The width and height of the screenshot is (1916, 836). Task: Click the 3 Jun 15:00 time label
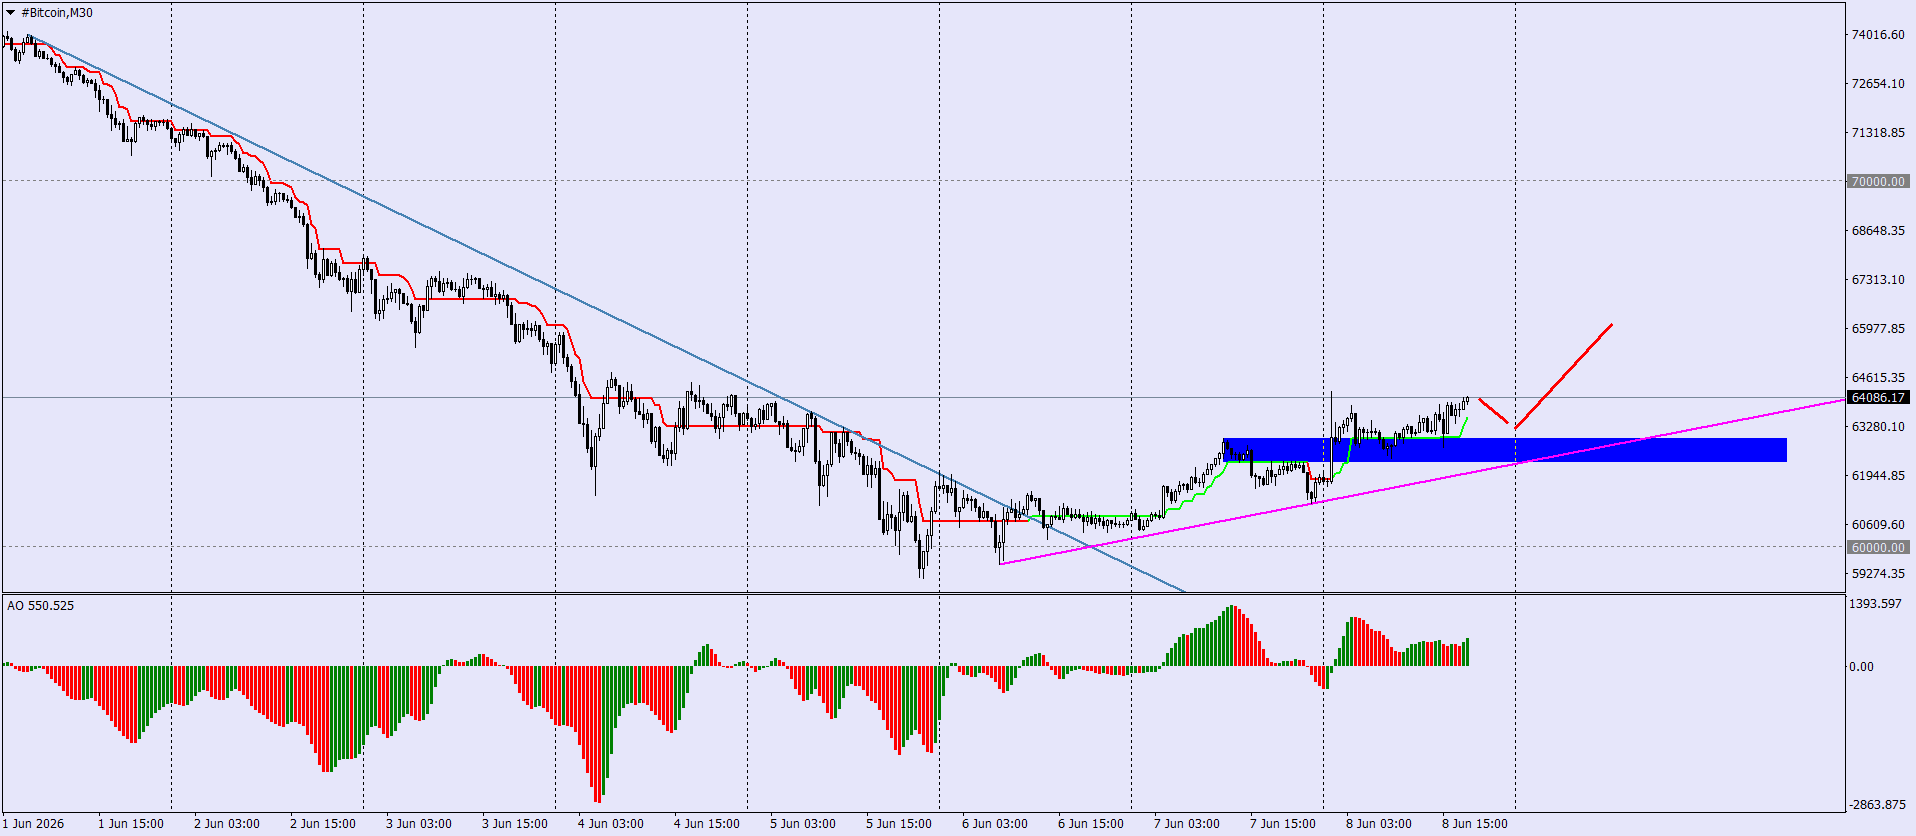pos(515,824)
